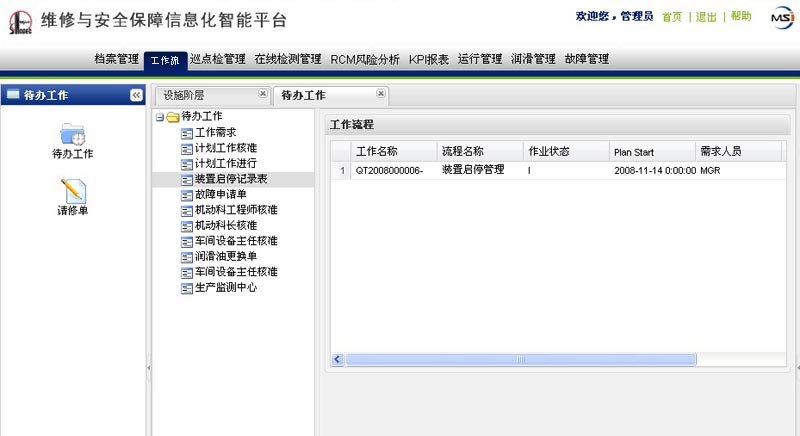
Task: Open the 待办工作 folder icon in sidebar
Action: click(x=72, y=134)
